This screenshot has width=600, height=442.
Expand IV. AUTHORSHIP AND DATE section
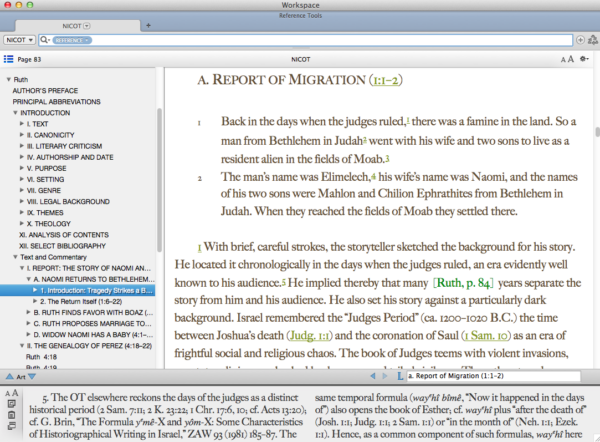22,157
